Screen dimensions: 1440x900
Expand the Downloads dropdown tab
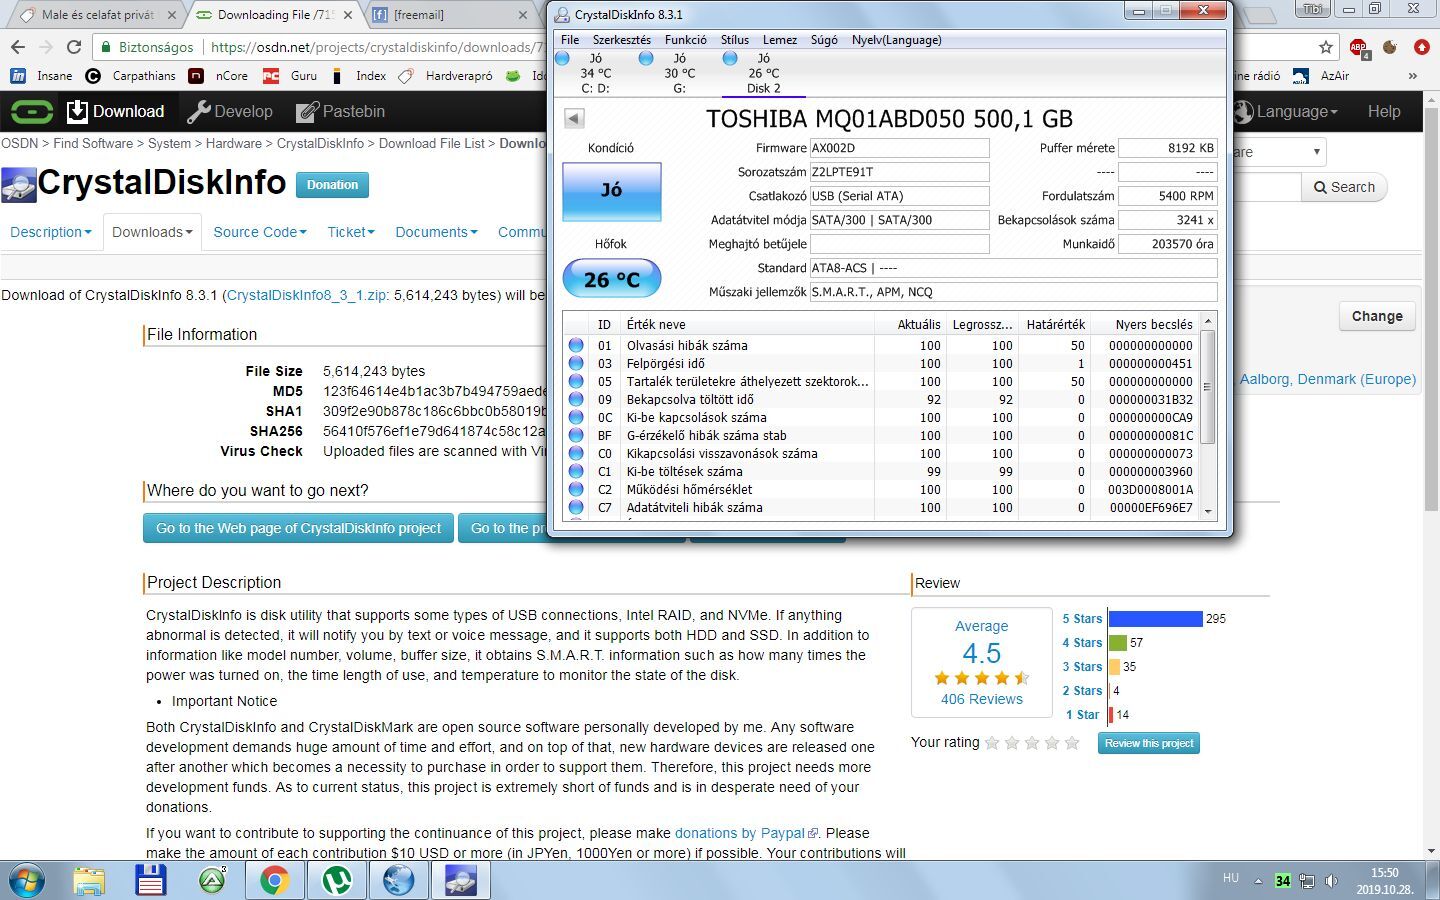(152, 232)
